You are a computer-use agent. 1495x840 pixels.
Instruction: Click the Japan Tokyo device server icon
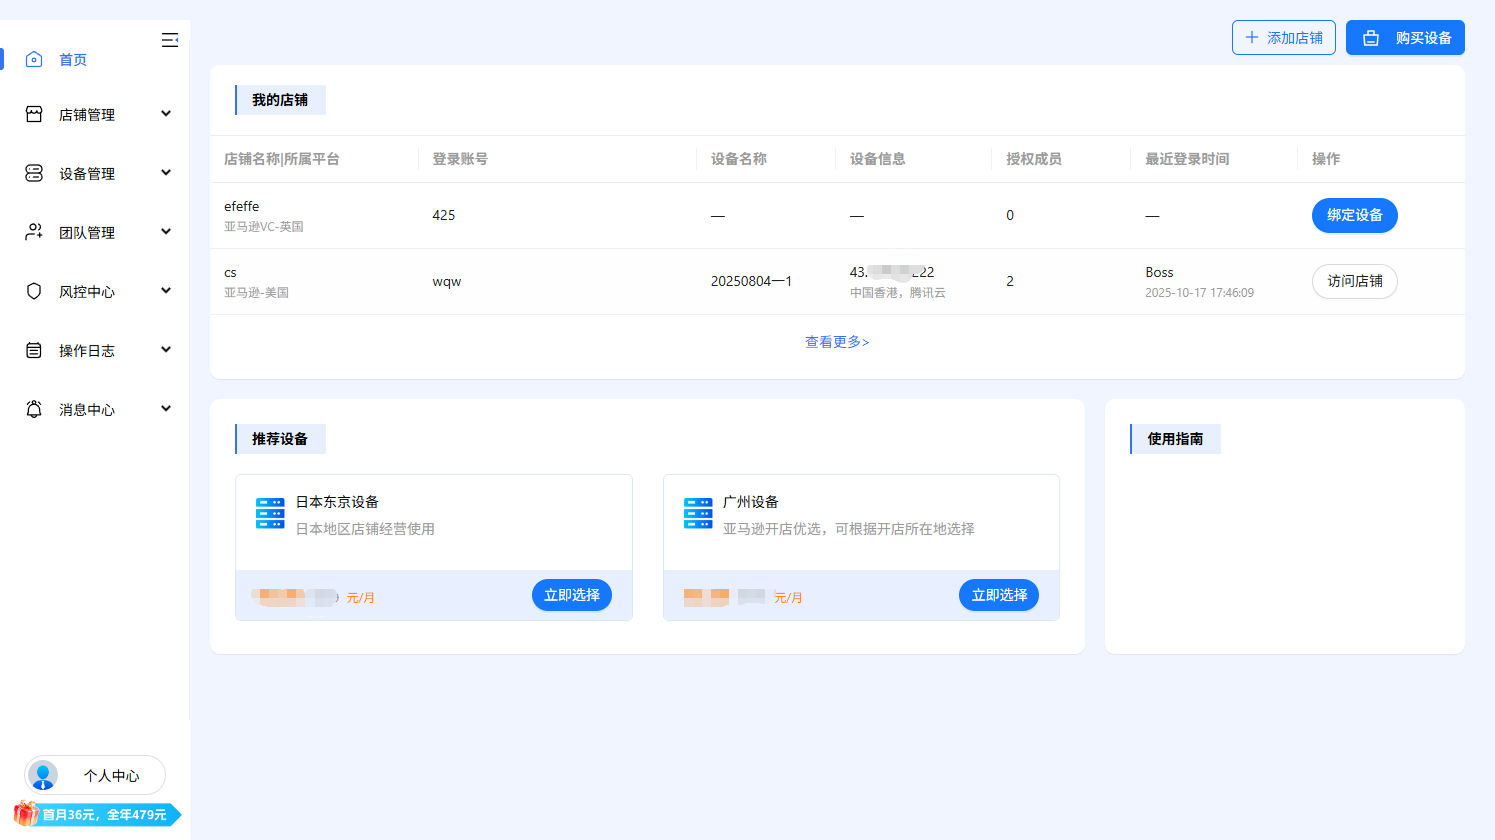(x=270, y=513)
